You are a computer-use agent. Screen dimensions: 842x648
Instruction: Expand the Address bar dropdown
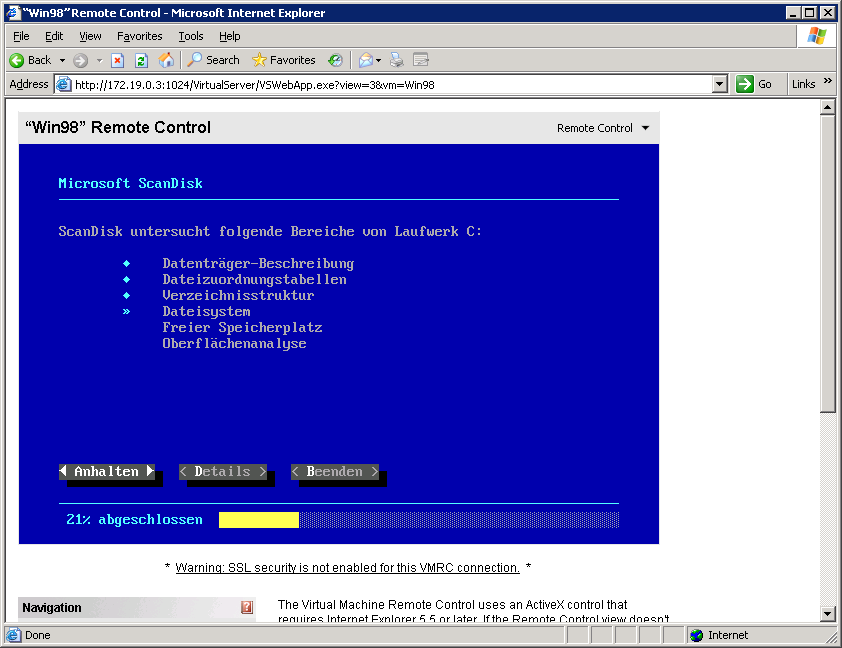(720, 84)
